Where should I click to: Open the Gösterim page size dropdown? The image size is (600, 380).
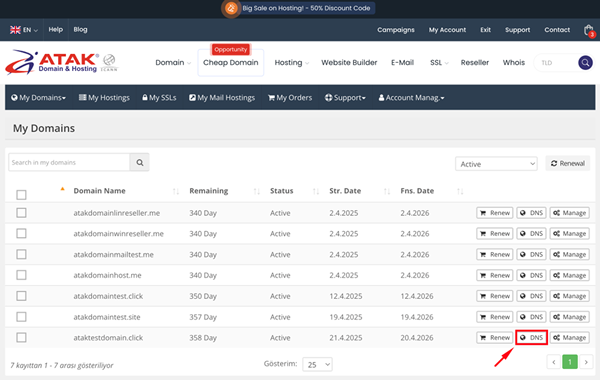coord(317,364)
